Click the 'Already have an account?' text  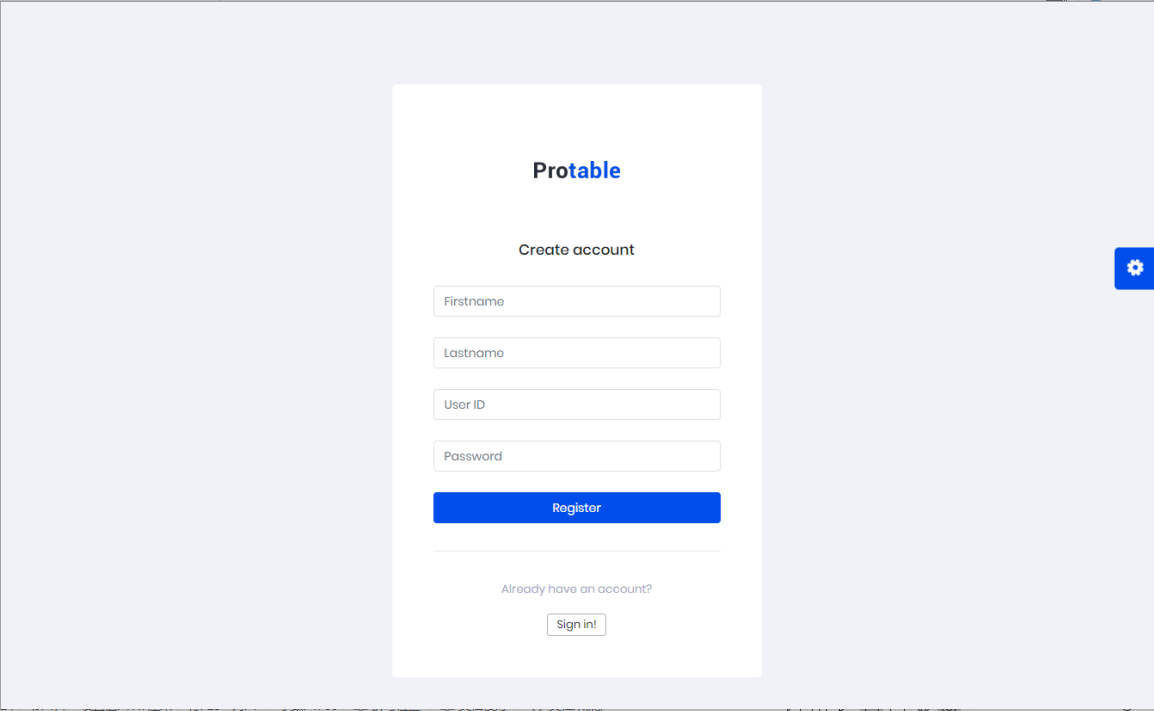click(576, 589)
